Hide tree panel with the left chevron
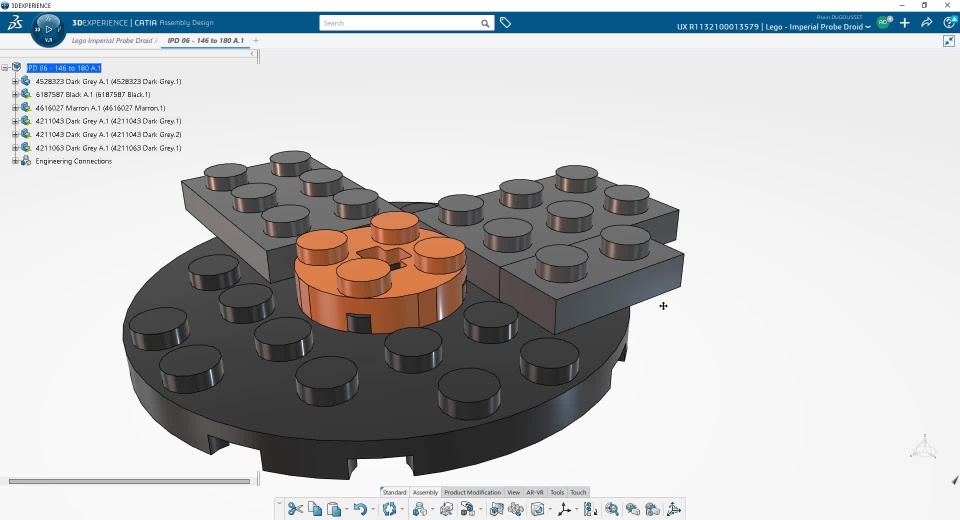Image resolution: width=960 pixels, height=520 pixels. [252, 54]
